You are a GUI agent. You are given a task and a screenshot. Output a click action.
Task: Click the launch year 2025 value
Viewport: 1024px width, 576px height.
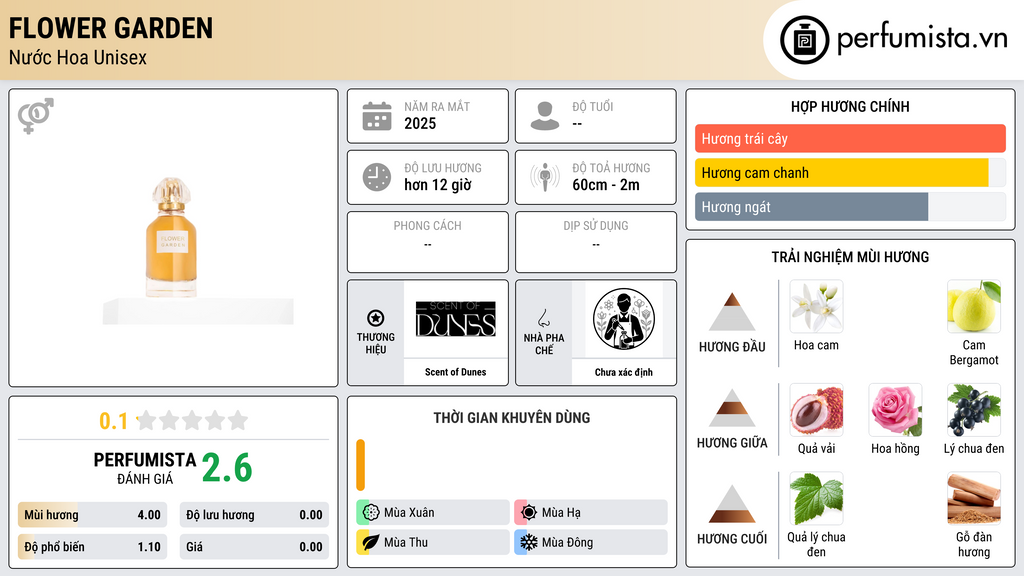tap(420, 123)
